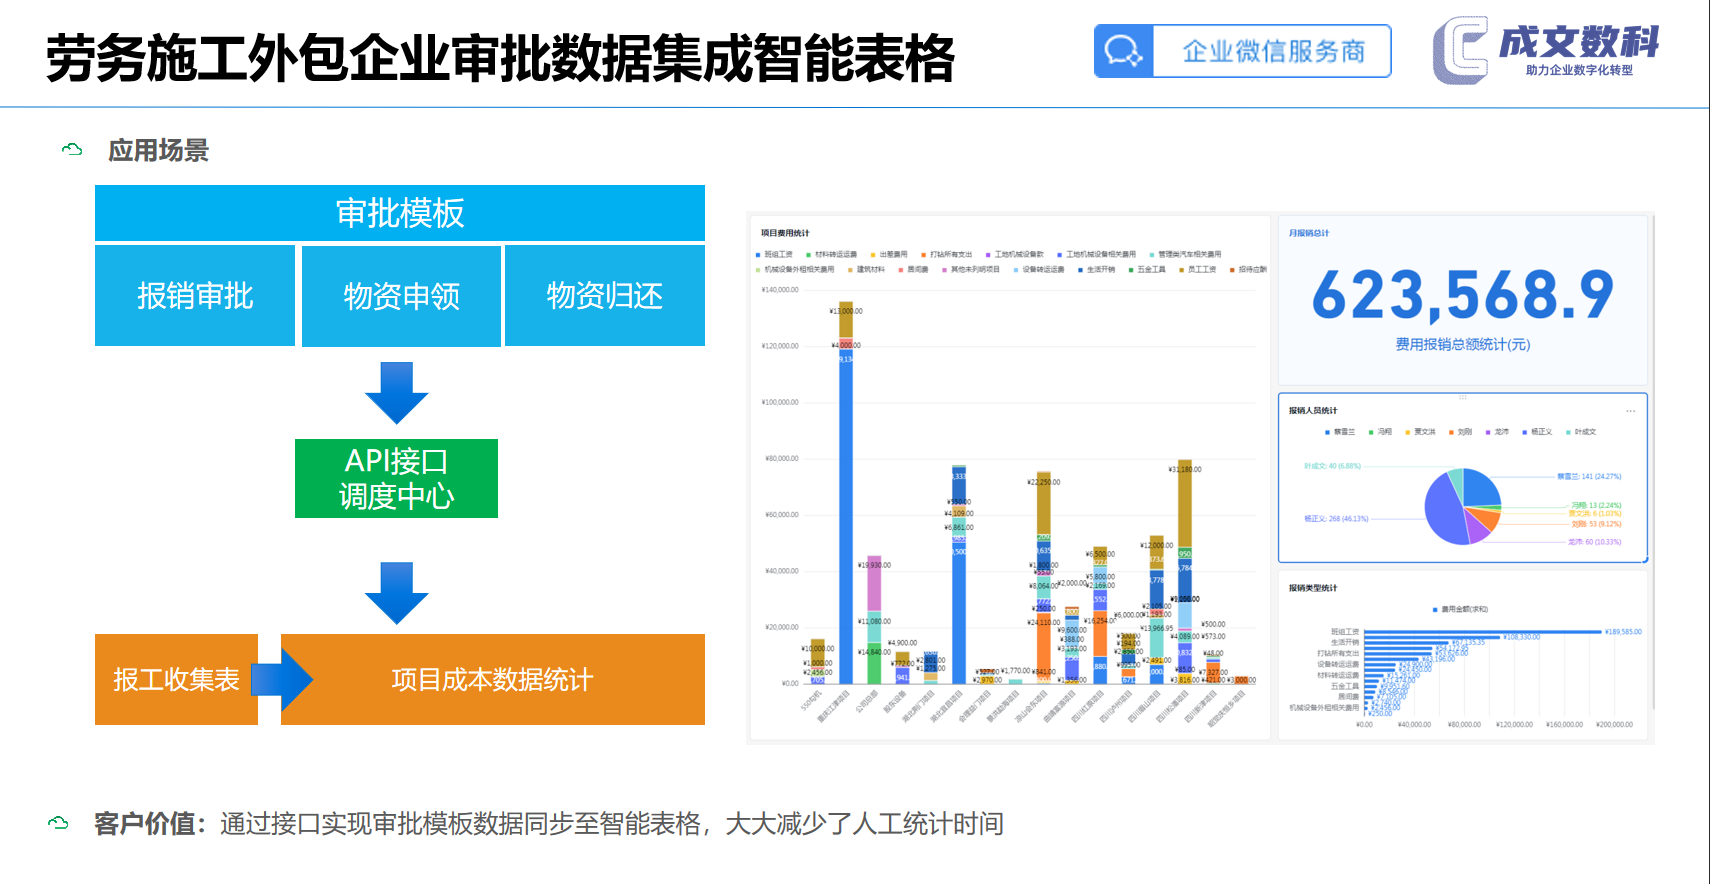The height and width of the screenshot is (884, 1710).
Task: Click the 623,568.9 total expense figure
Action: [1463, 295]
